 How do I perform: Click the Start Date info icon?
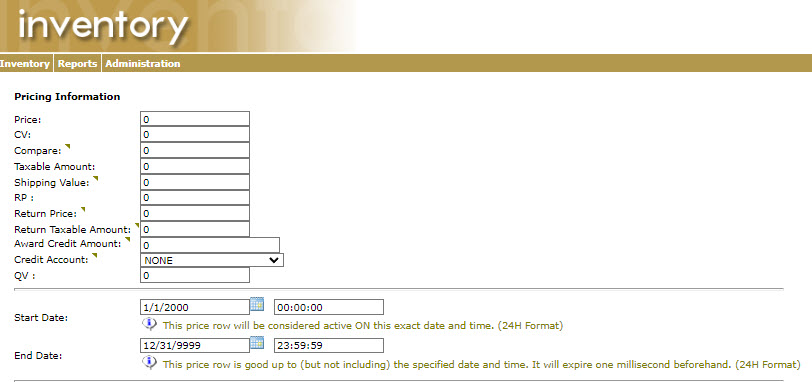(149, 325)
